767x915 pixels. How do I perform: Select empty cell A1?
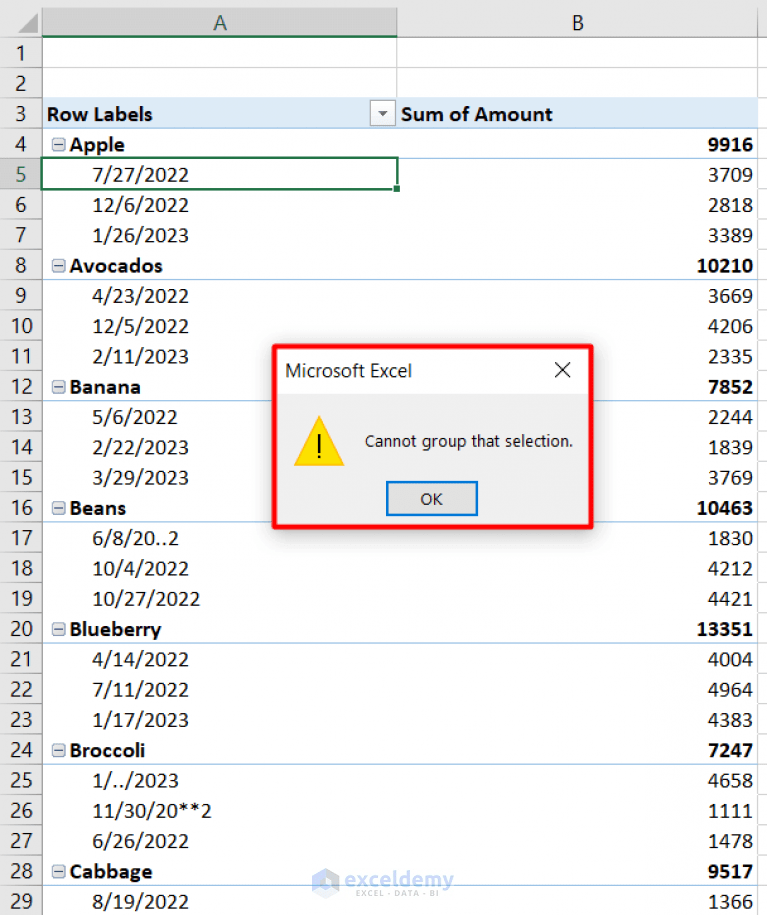(x=219, y=53)
